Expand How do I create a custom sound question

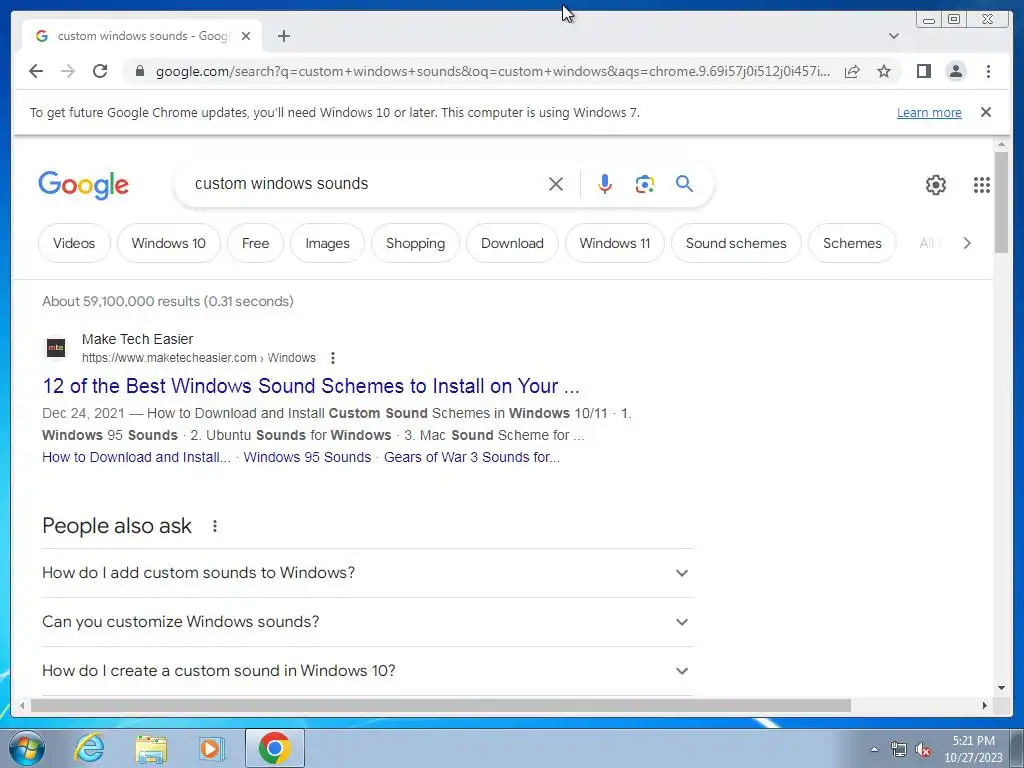click(x=368, y=671)
